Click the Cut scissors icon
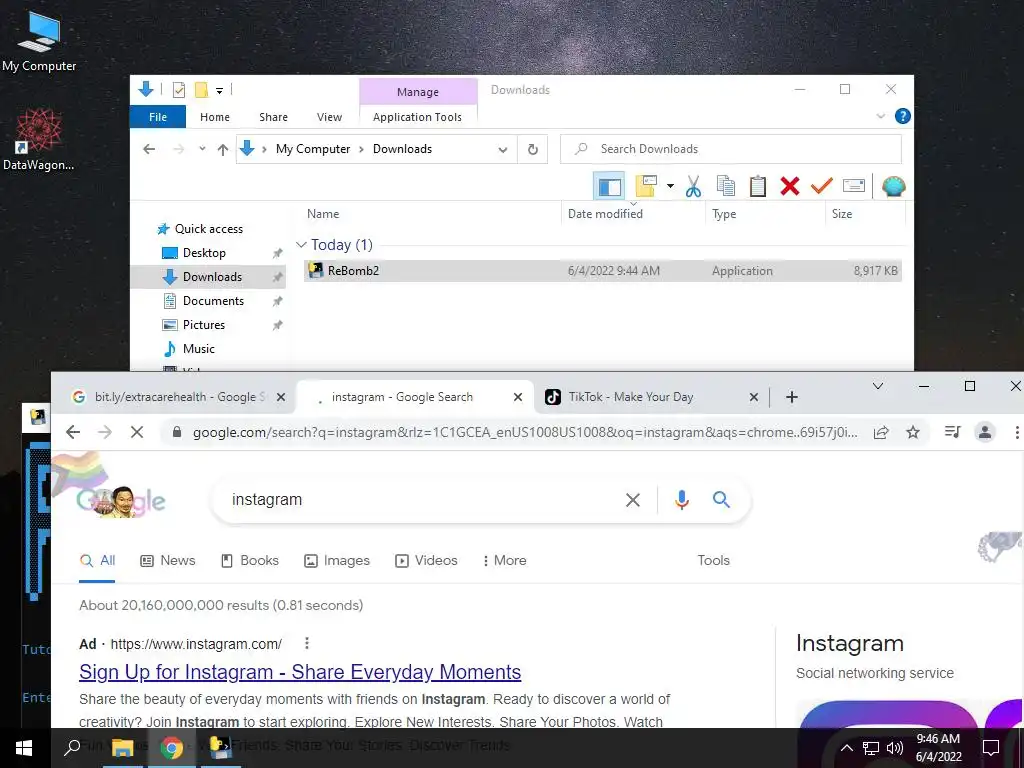 tap(693, 187)
